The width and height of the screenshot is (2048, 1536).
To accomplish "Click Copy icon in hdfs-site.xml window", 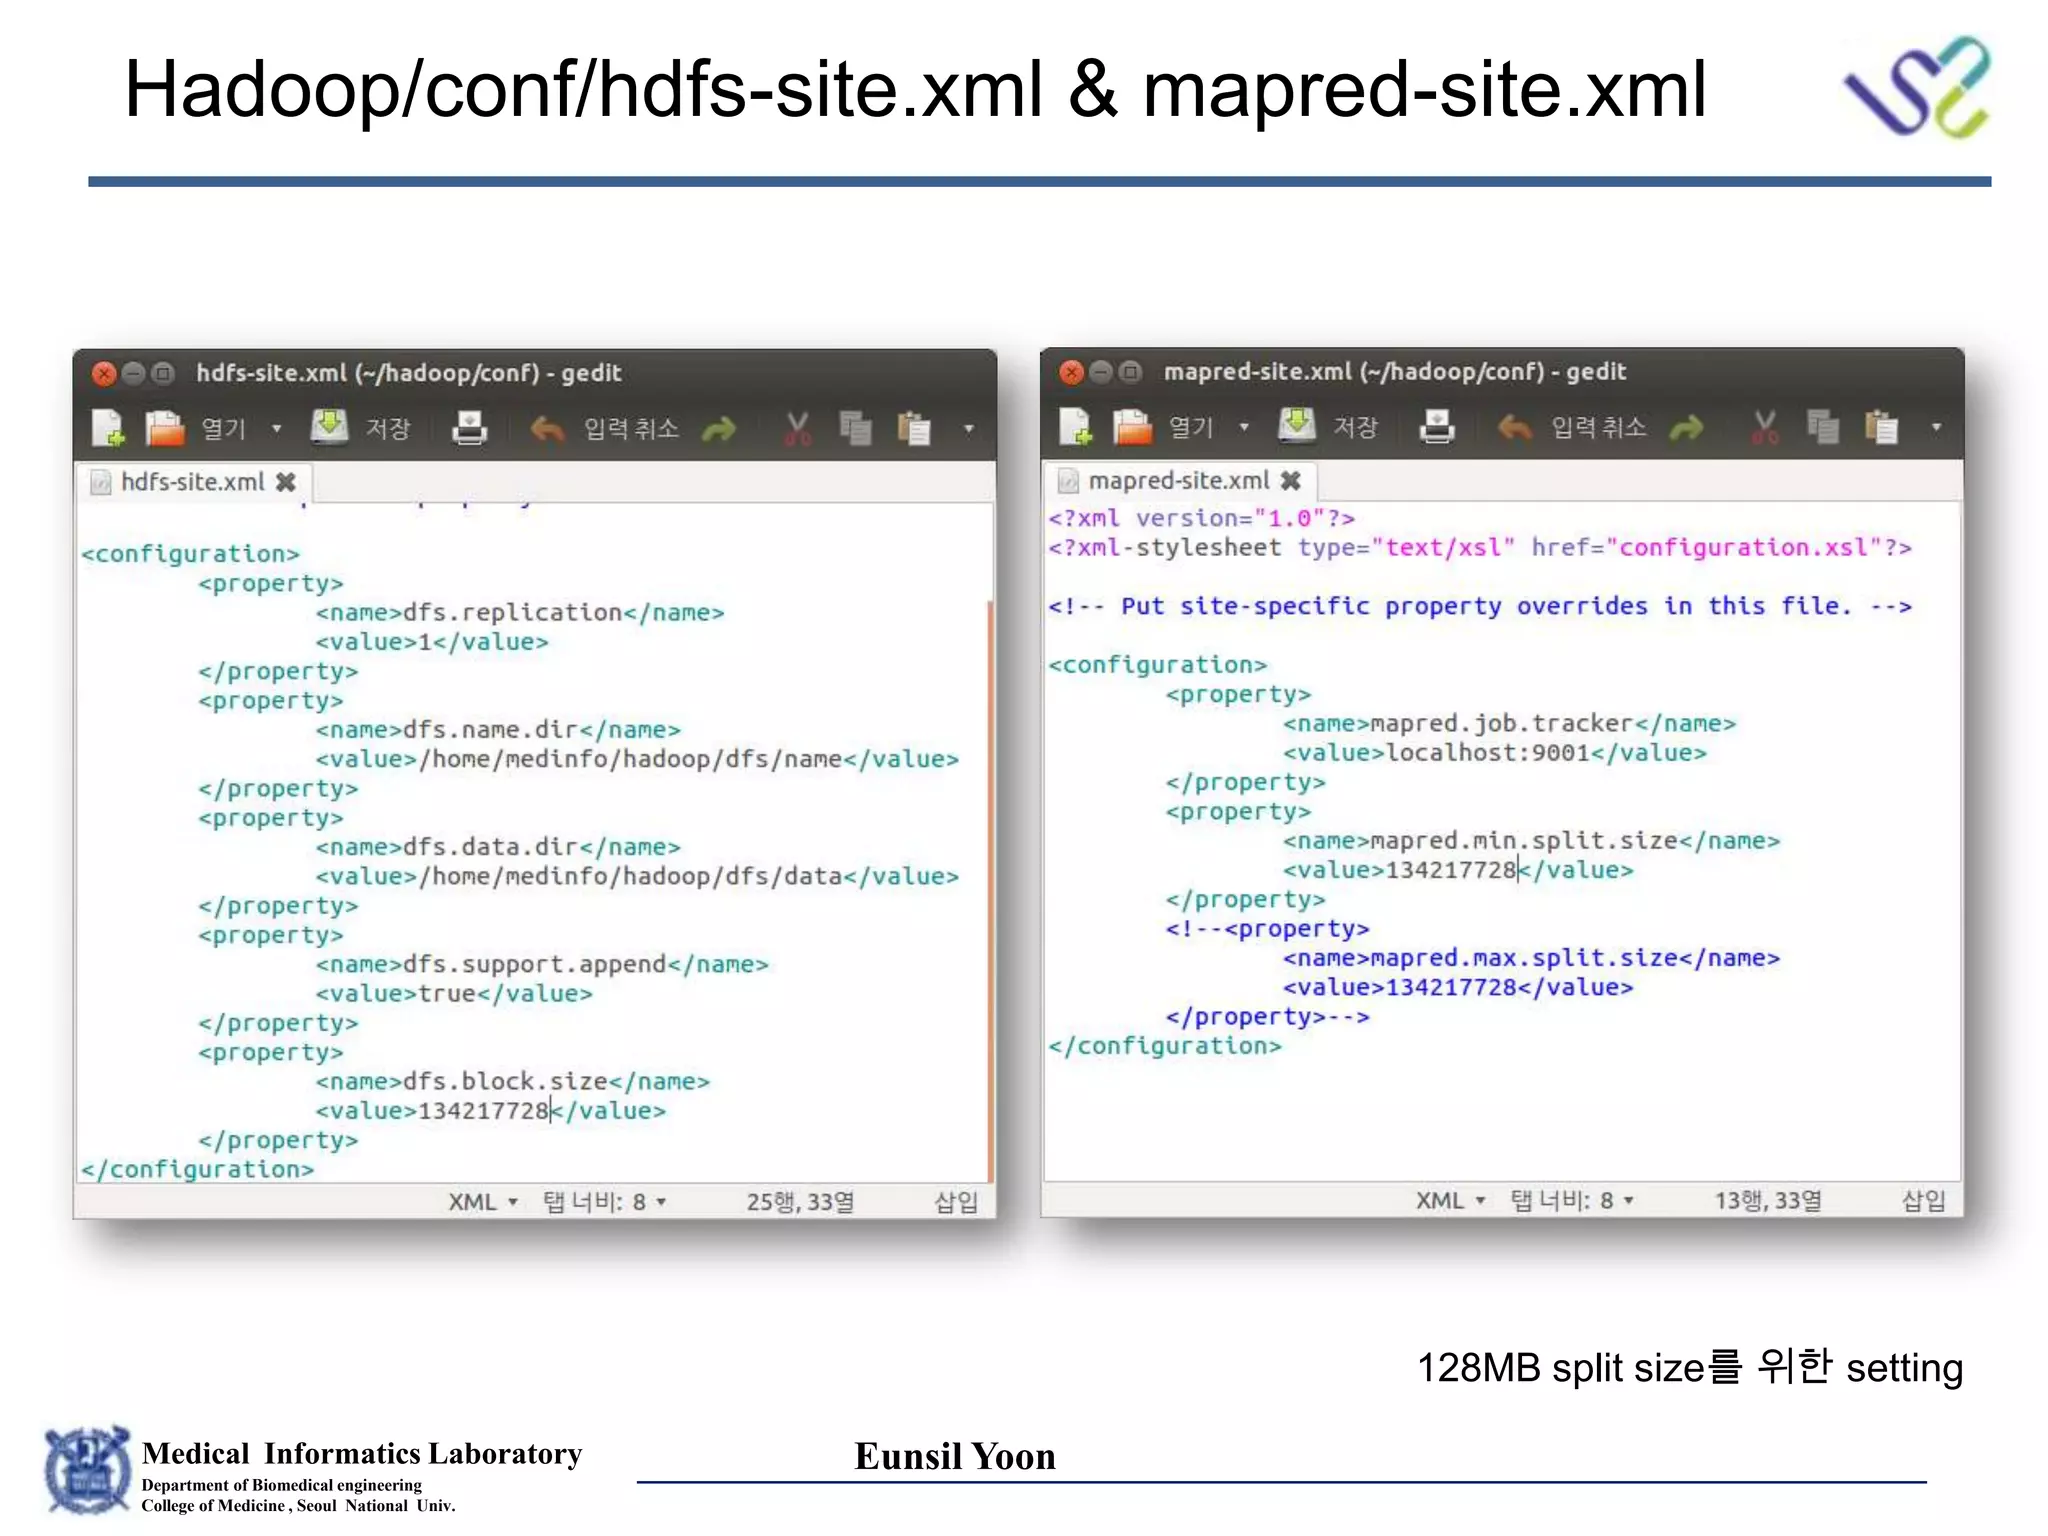I will click(855, 429).
